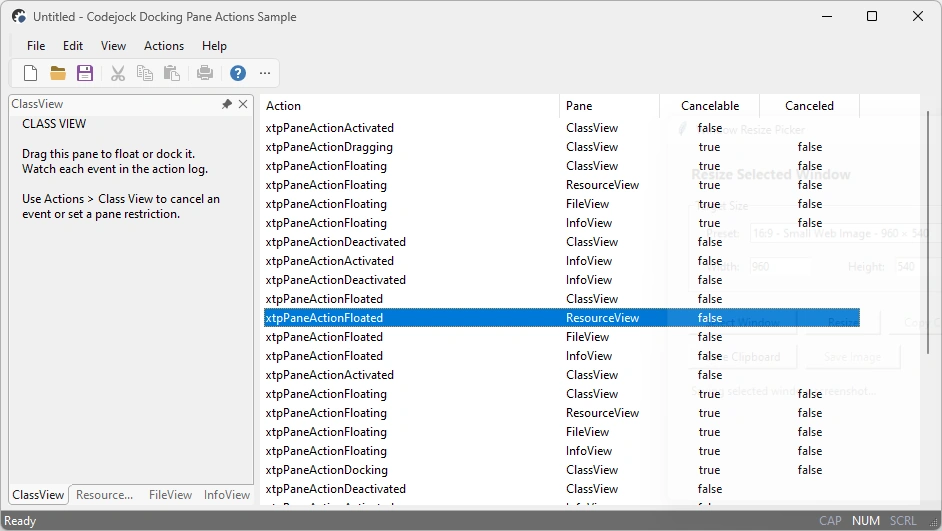The width and height of the screenshot is (942, 531).
Task: Click the NUM indicator in status bar
Action: [x=866, y=521]
